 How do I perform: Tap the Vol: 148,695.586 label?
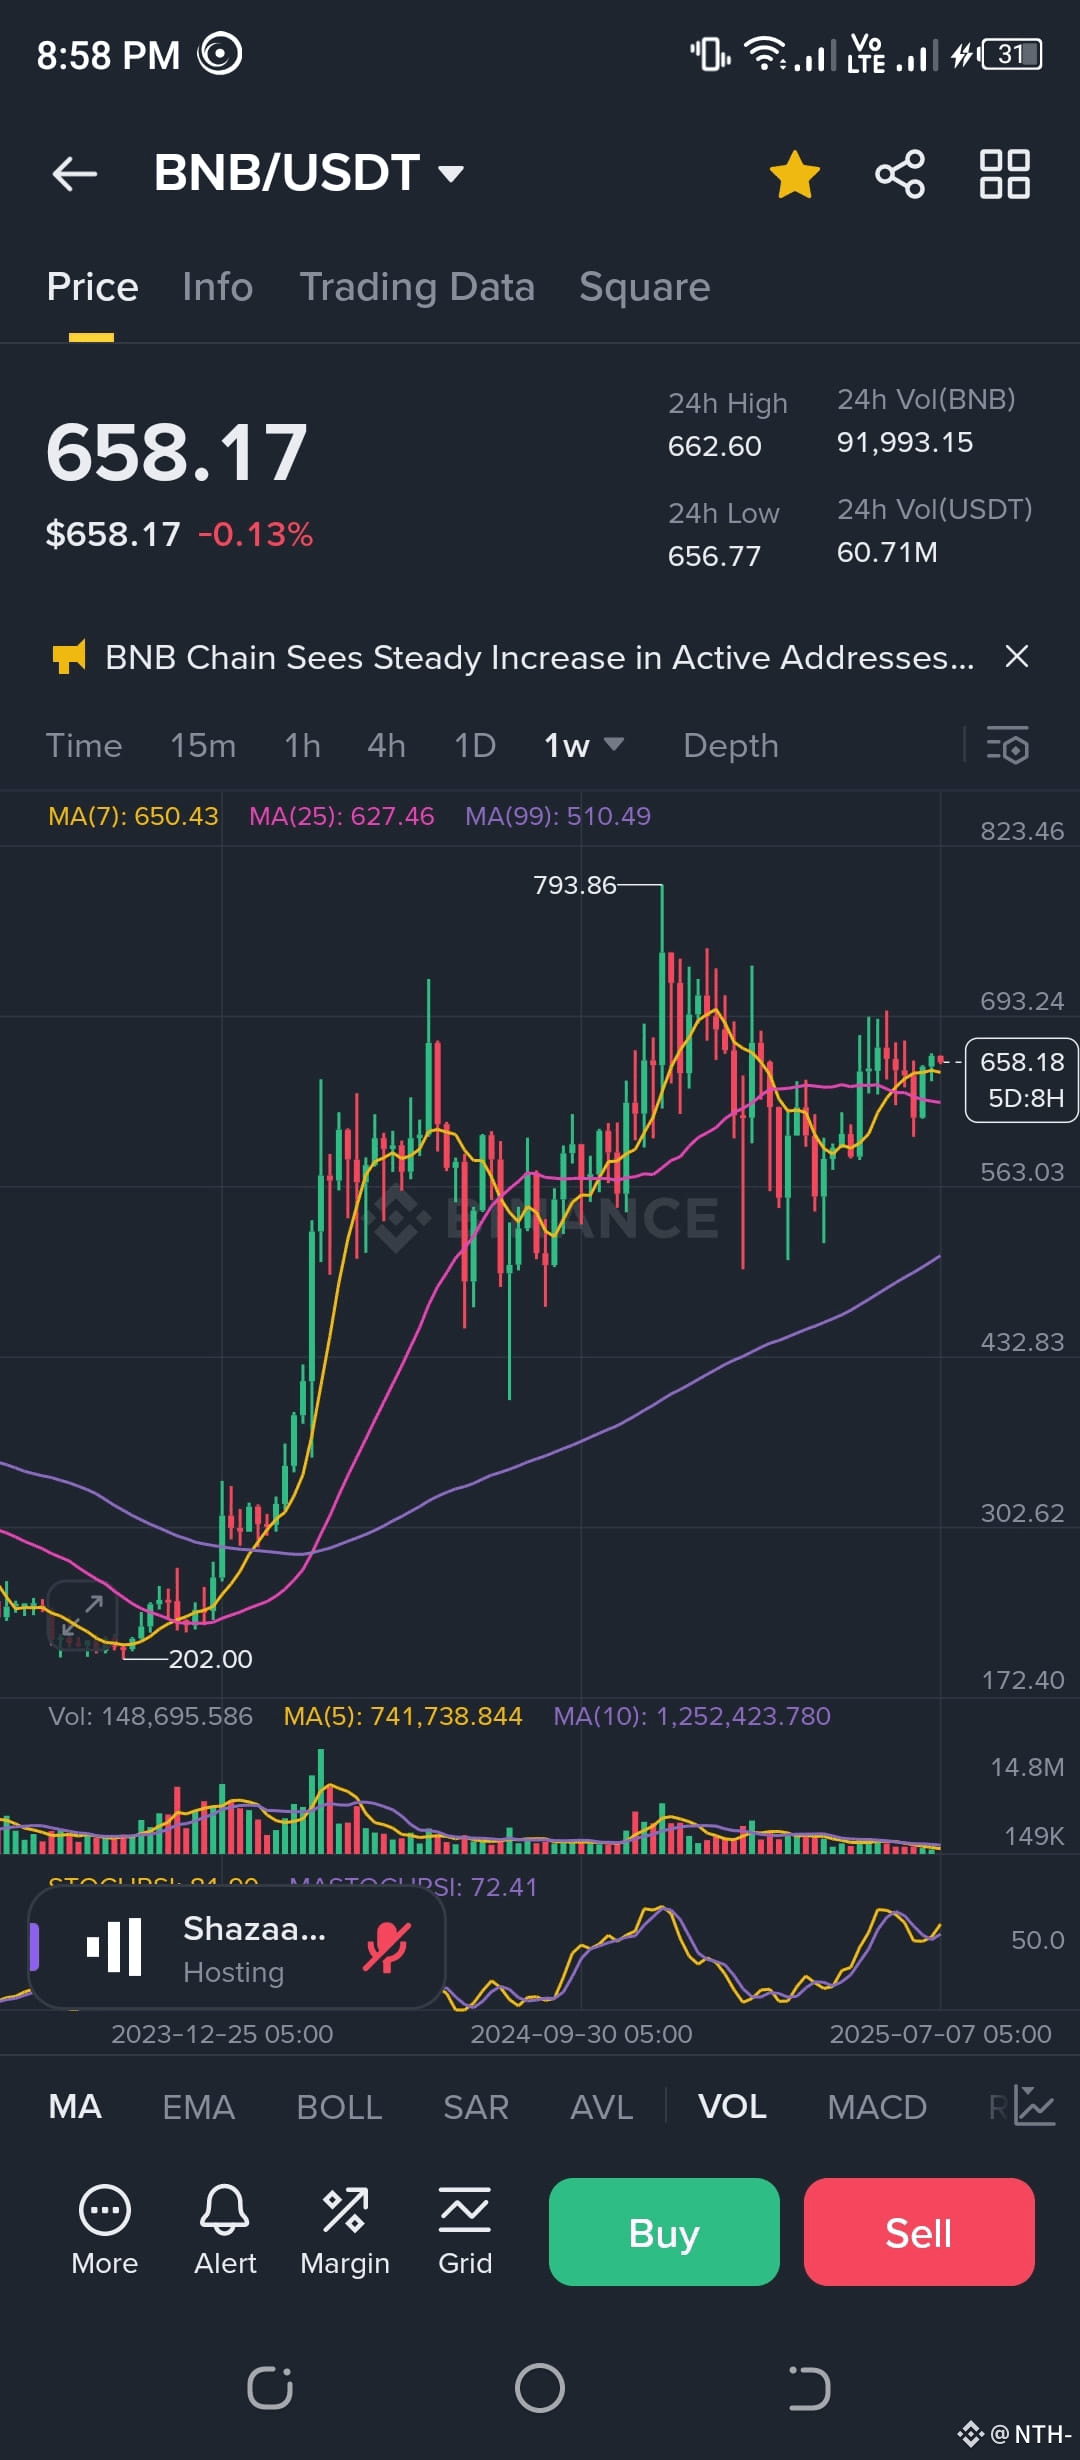pyautogui.click(x=150, y=1716)
